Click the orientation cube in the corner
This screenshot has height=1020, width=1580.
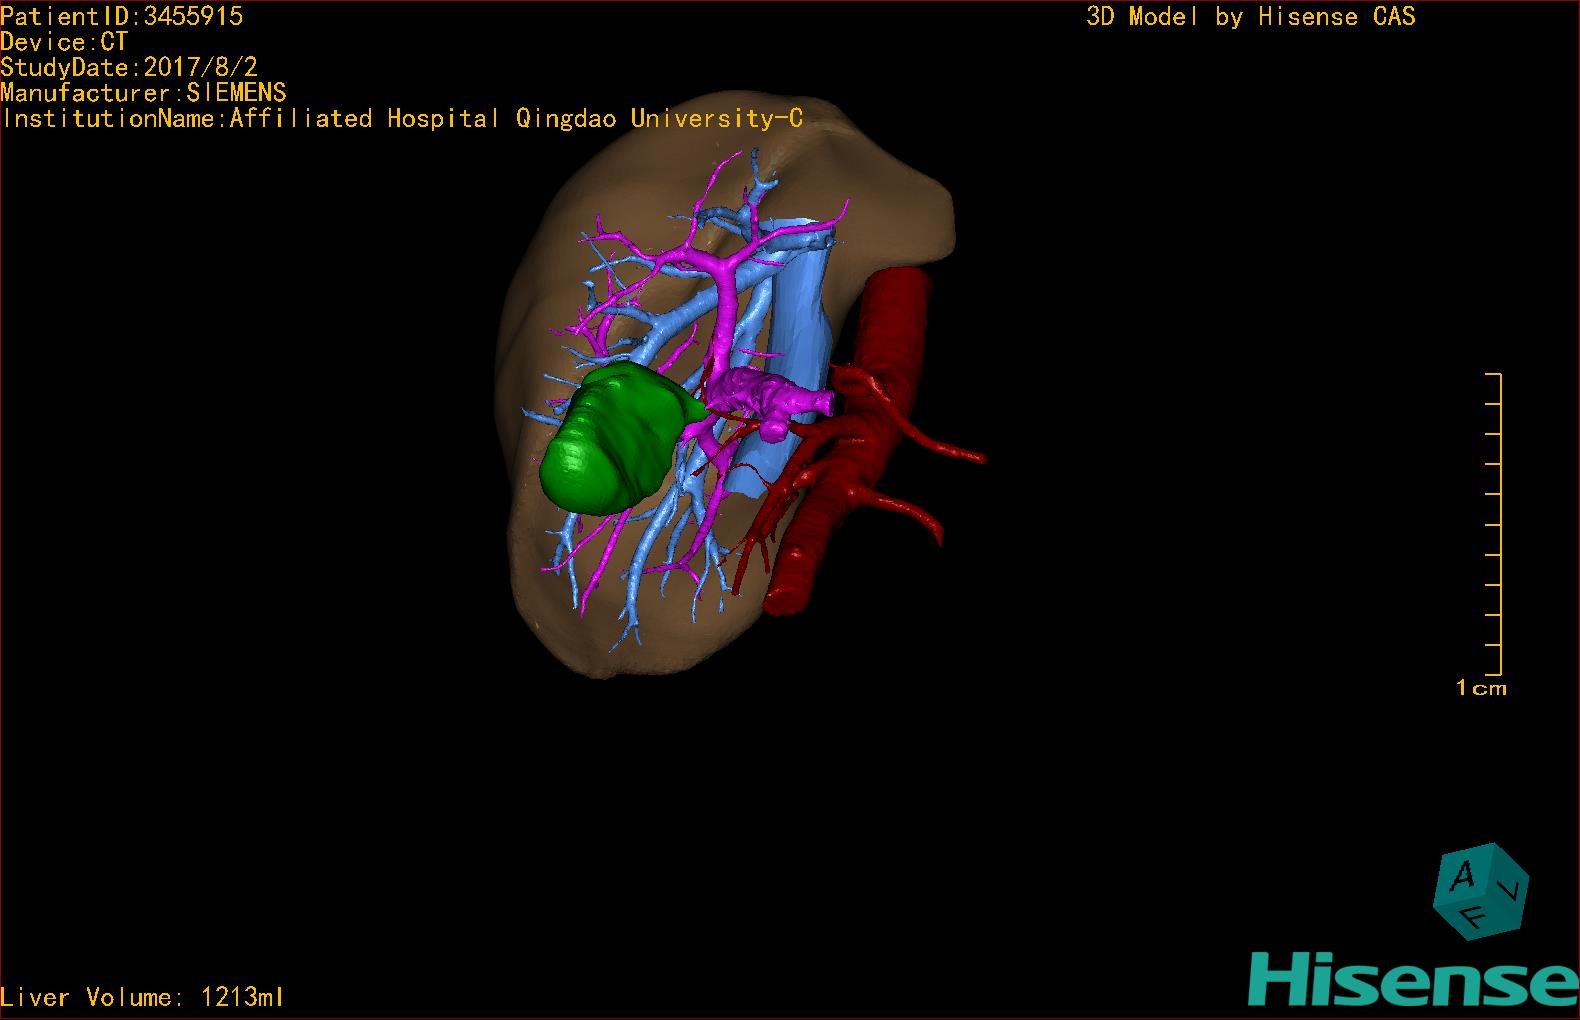pos(1482,891)
